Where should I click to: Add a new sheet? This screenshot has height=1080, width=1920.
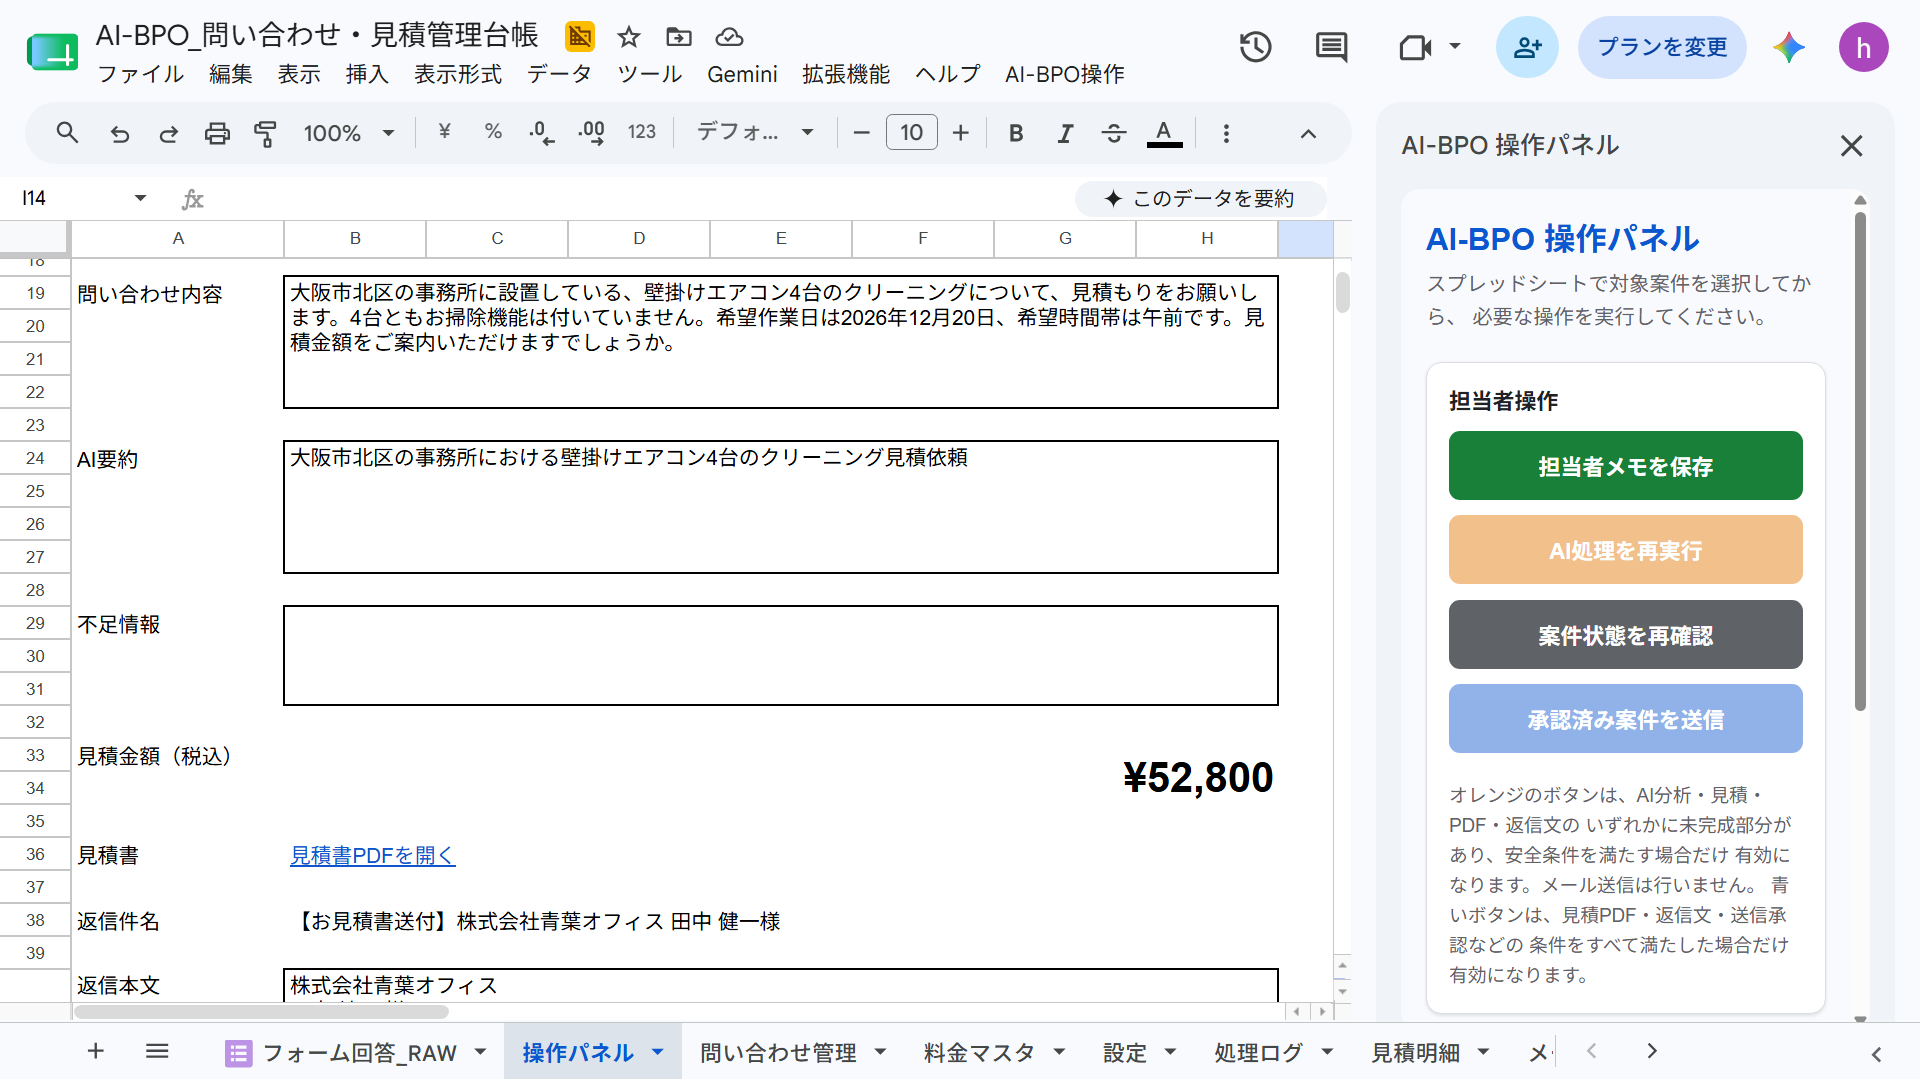point(96,1051)
